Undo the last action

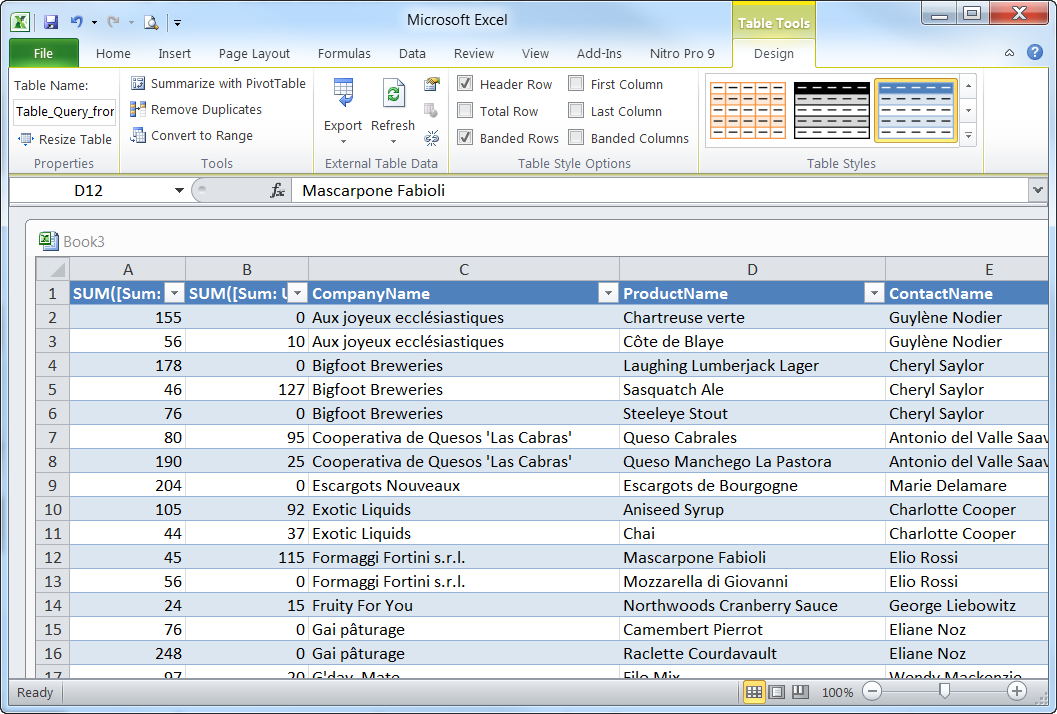[x=76, y=22]
